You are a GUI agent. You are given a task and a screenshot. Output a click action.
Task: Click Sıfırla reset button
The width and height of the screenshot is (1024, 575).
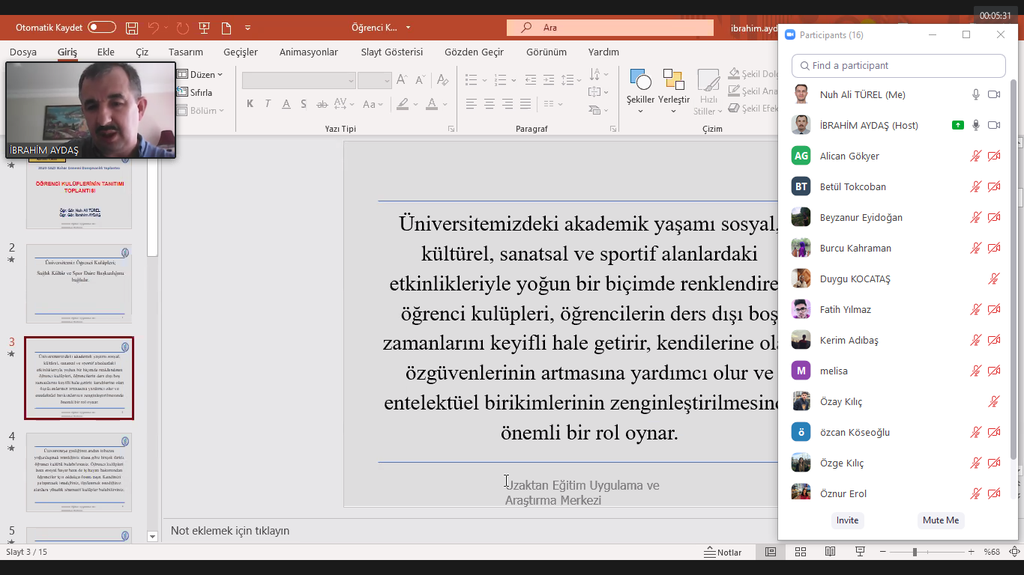click(x=195, y=93)
